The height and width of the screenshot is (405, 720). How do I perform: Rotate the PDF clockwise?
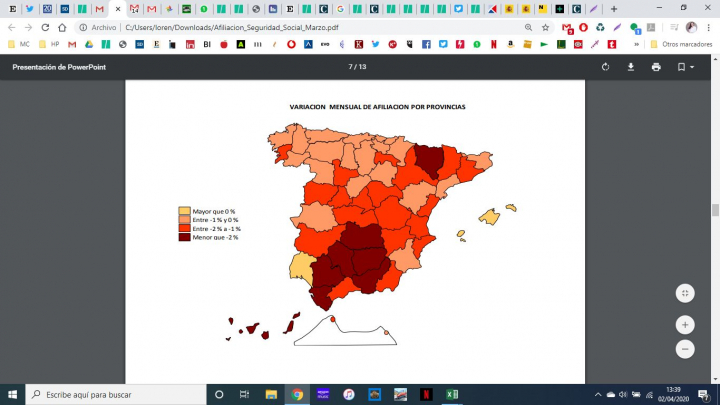606,67
